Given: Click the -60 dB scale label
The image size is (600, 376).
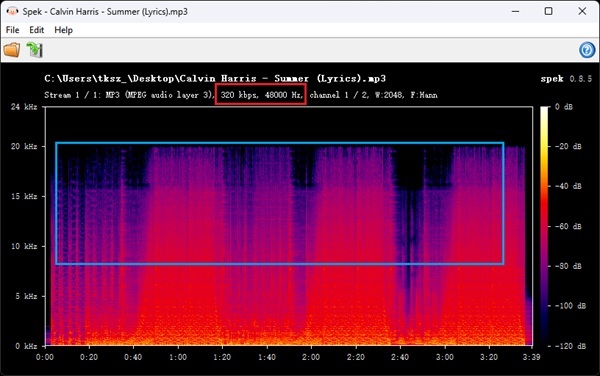Looking at the screenshot, I should pos(569,226).
